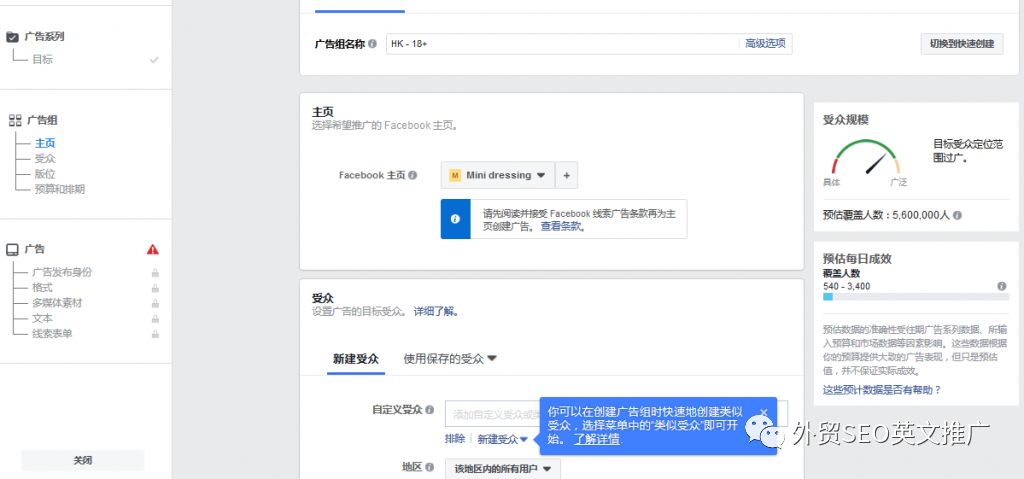Click the info icon next to 预估覆盖人数

[957, 215]
